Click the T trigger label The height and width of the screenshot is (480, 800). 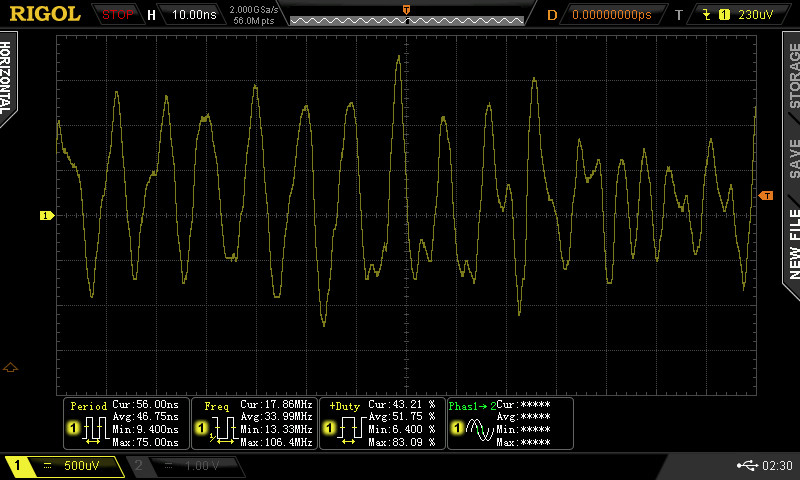coord(679,15)
